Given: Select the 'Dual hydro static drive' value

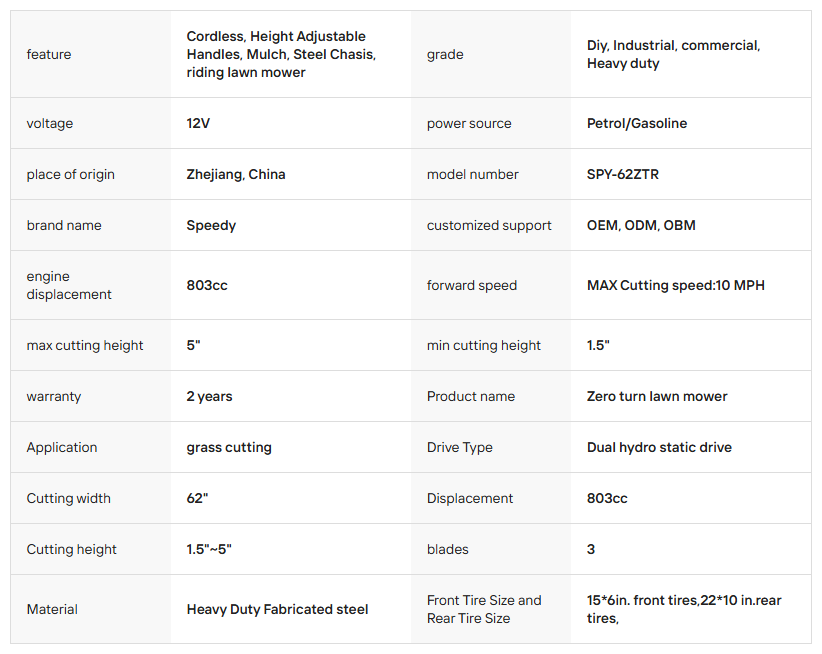Looking at the screenshot, I should point(659,447).
